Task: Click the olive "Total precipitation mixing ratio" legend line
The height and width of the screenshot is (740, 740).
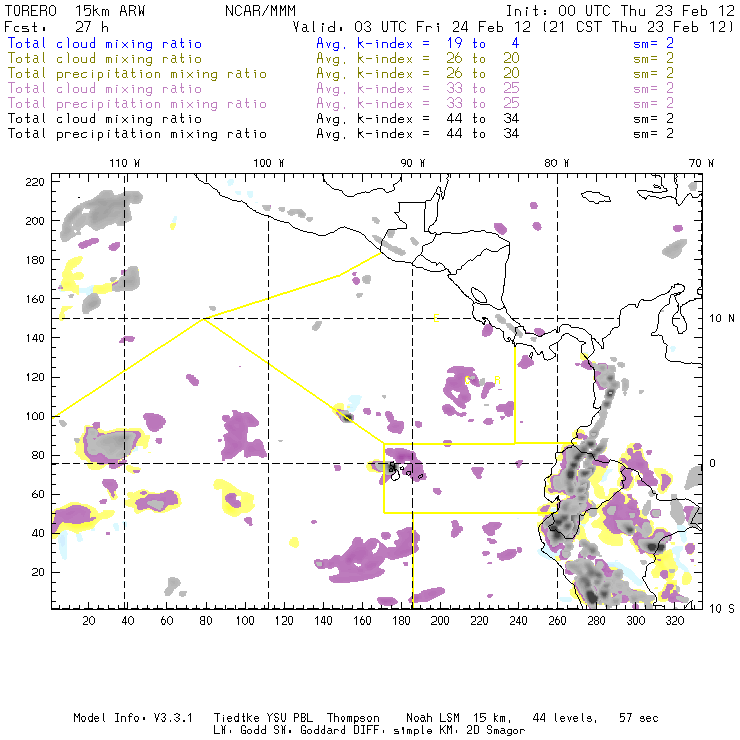Action: point(137,74)
